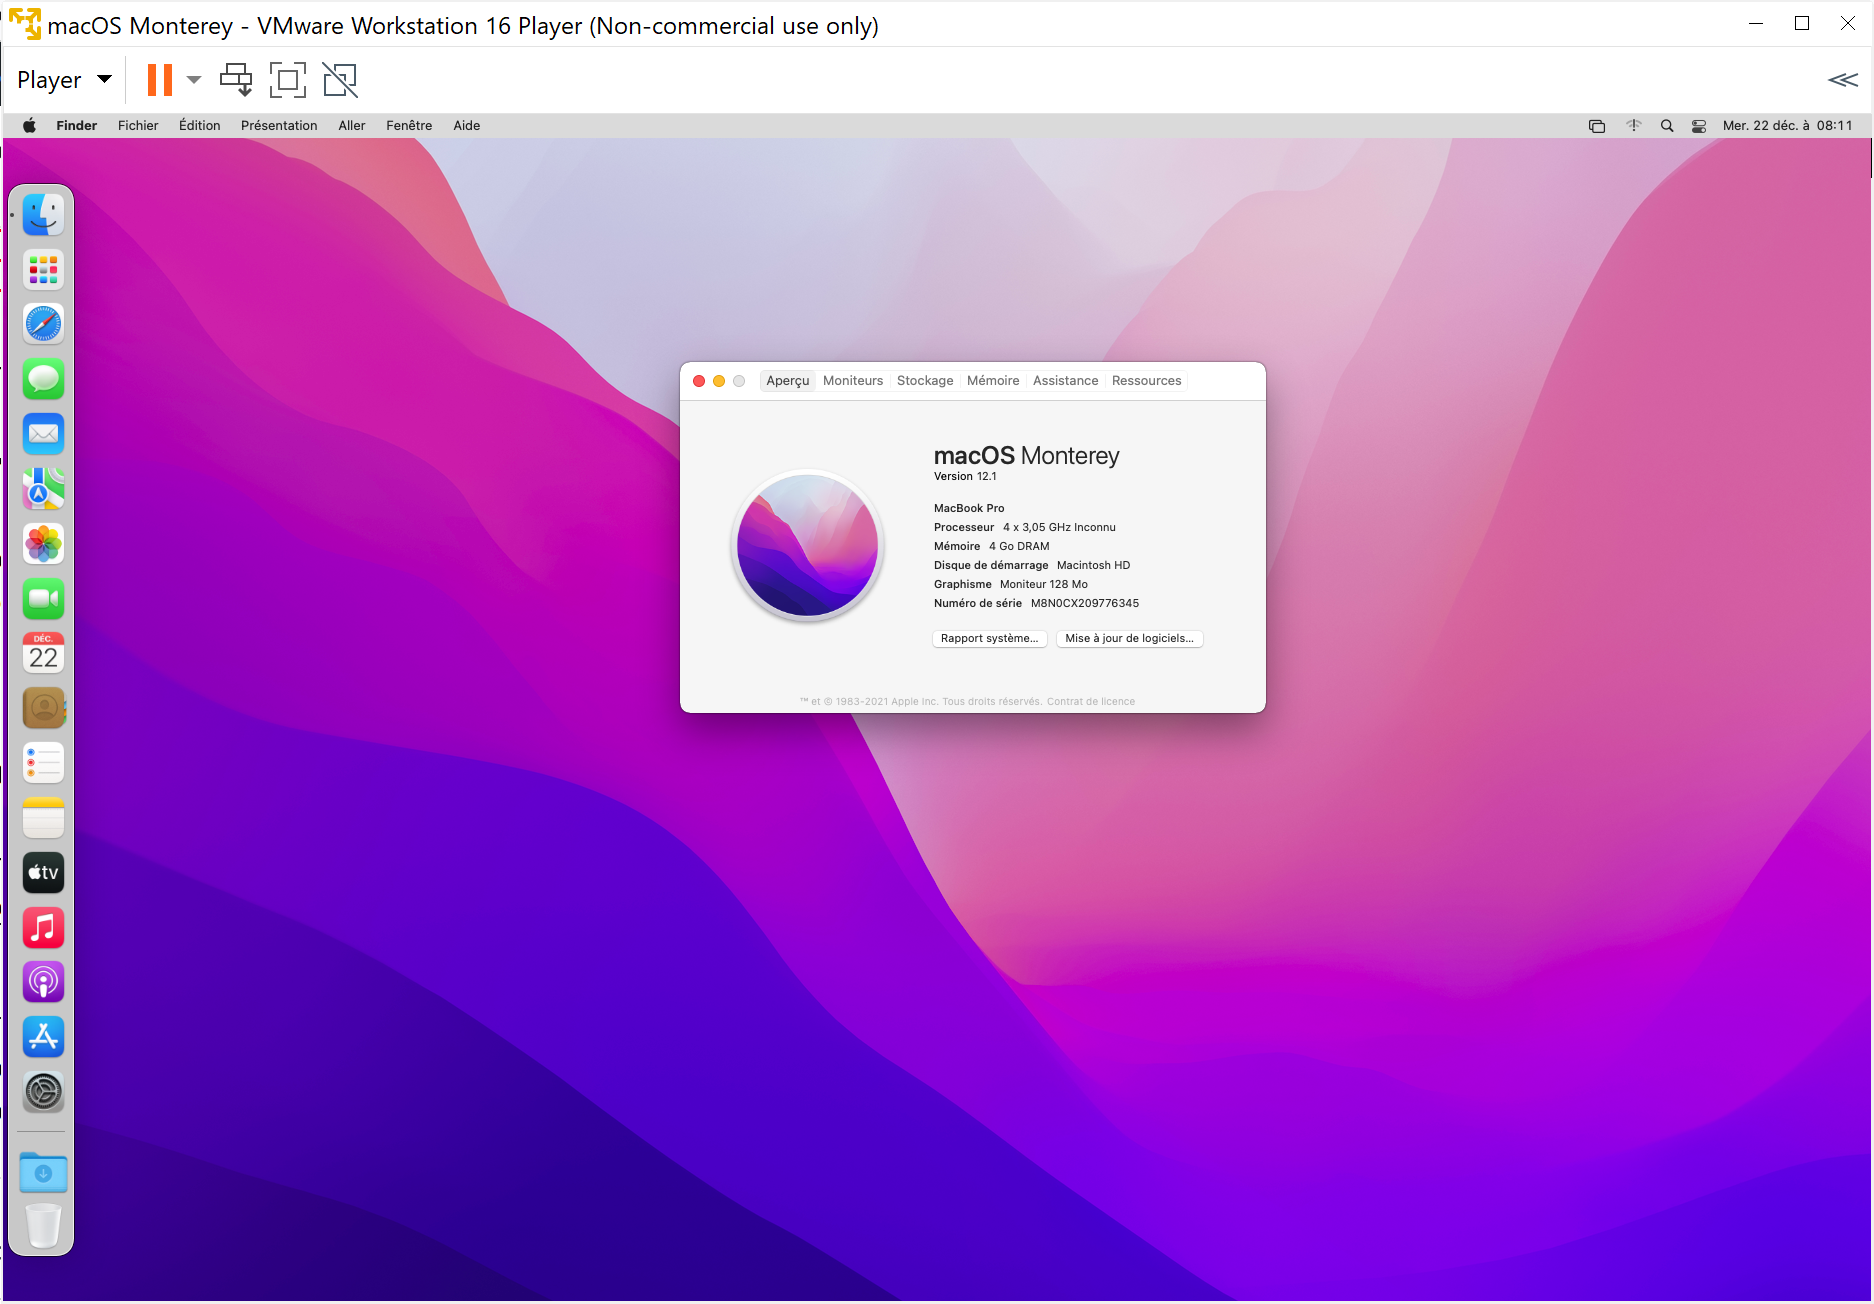Click the Rapport système button
The image size is (1874, 1304).
tap(988, 639)
